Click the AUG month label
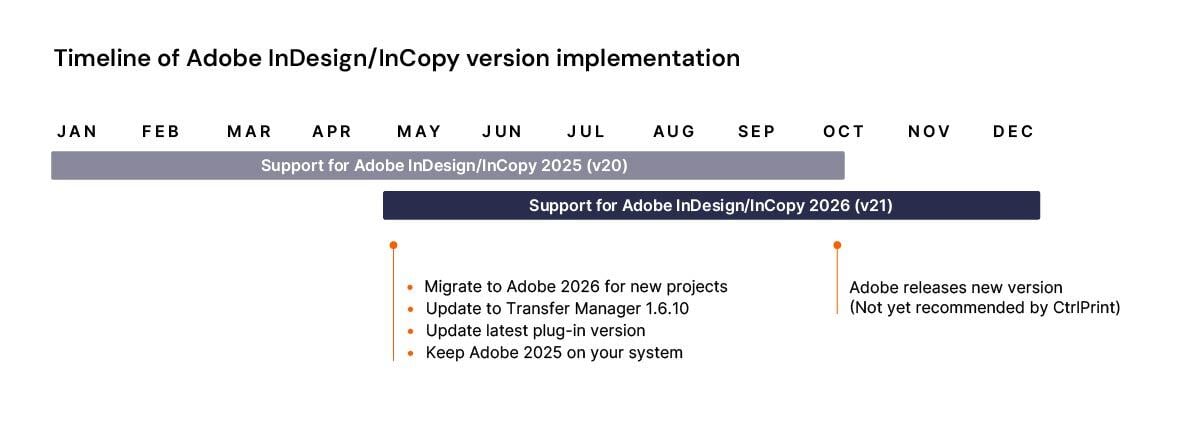Image resolution: width=1200 pixels, height=423 pixels. tap(674, 131)
